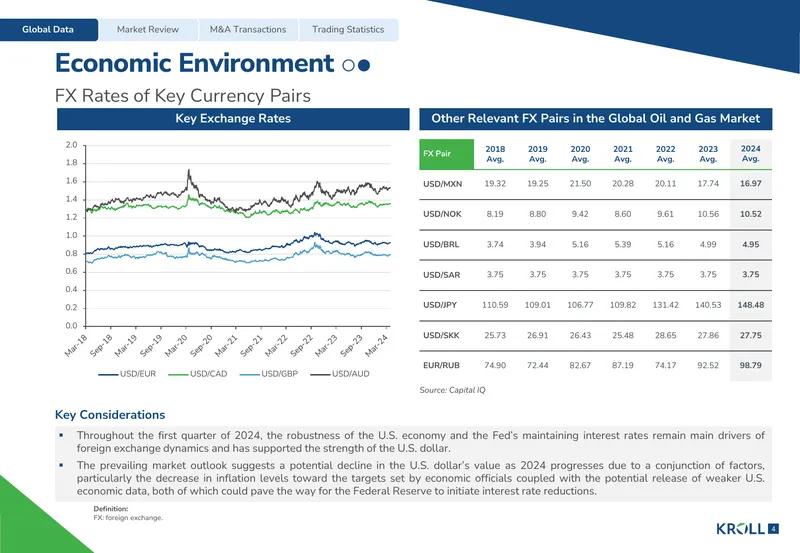This screenshot has width=800, height=553.
Task: Click the USD/CAD green legend swatch
Action: tap(178, 374)
